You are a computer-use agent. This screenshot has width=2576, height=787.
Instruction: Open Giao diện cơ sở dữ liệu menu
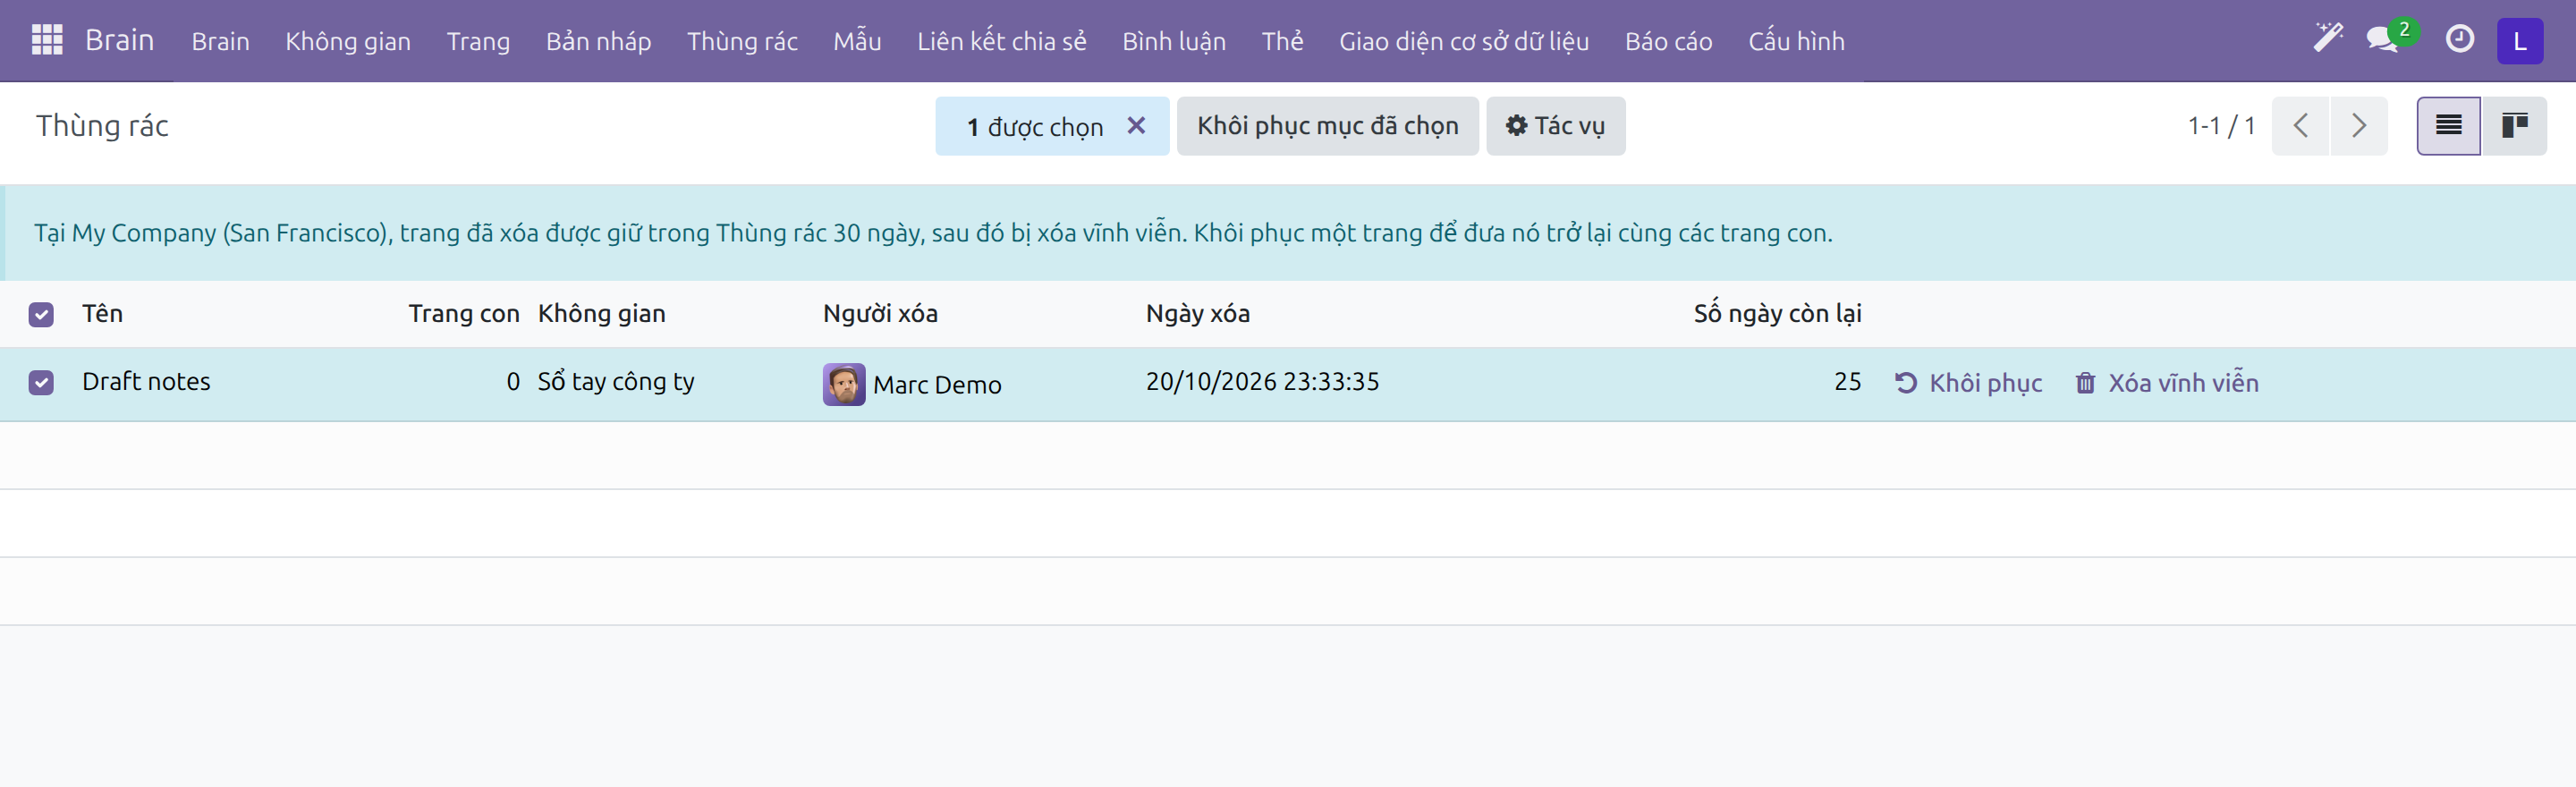click(1464, 41)
